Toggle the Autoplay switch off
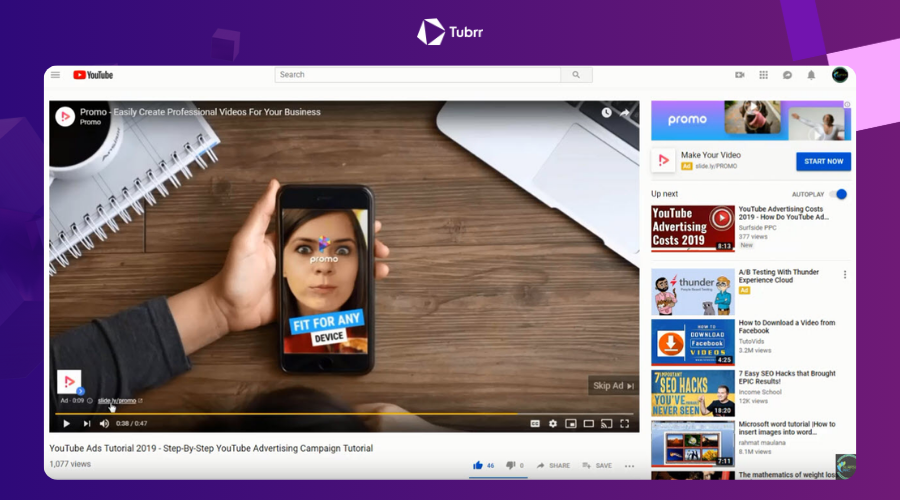This screenshot has width=900, height=500. tap(839, 194)
